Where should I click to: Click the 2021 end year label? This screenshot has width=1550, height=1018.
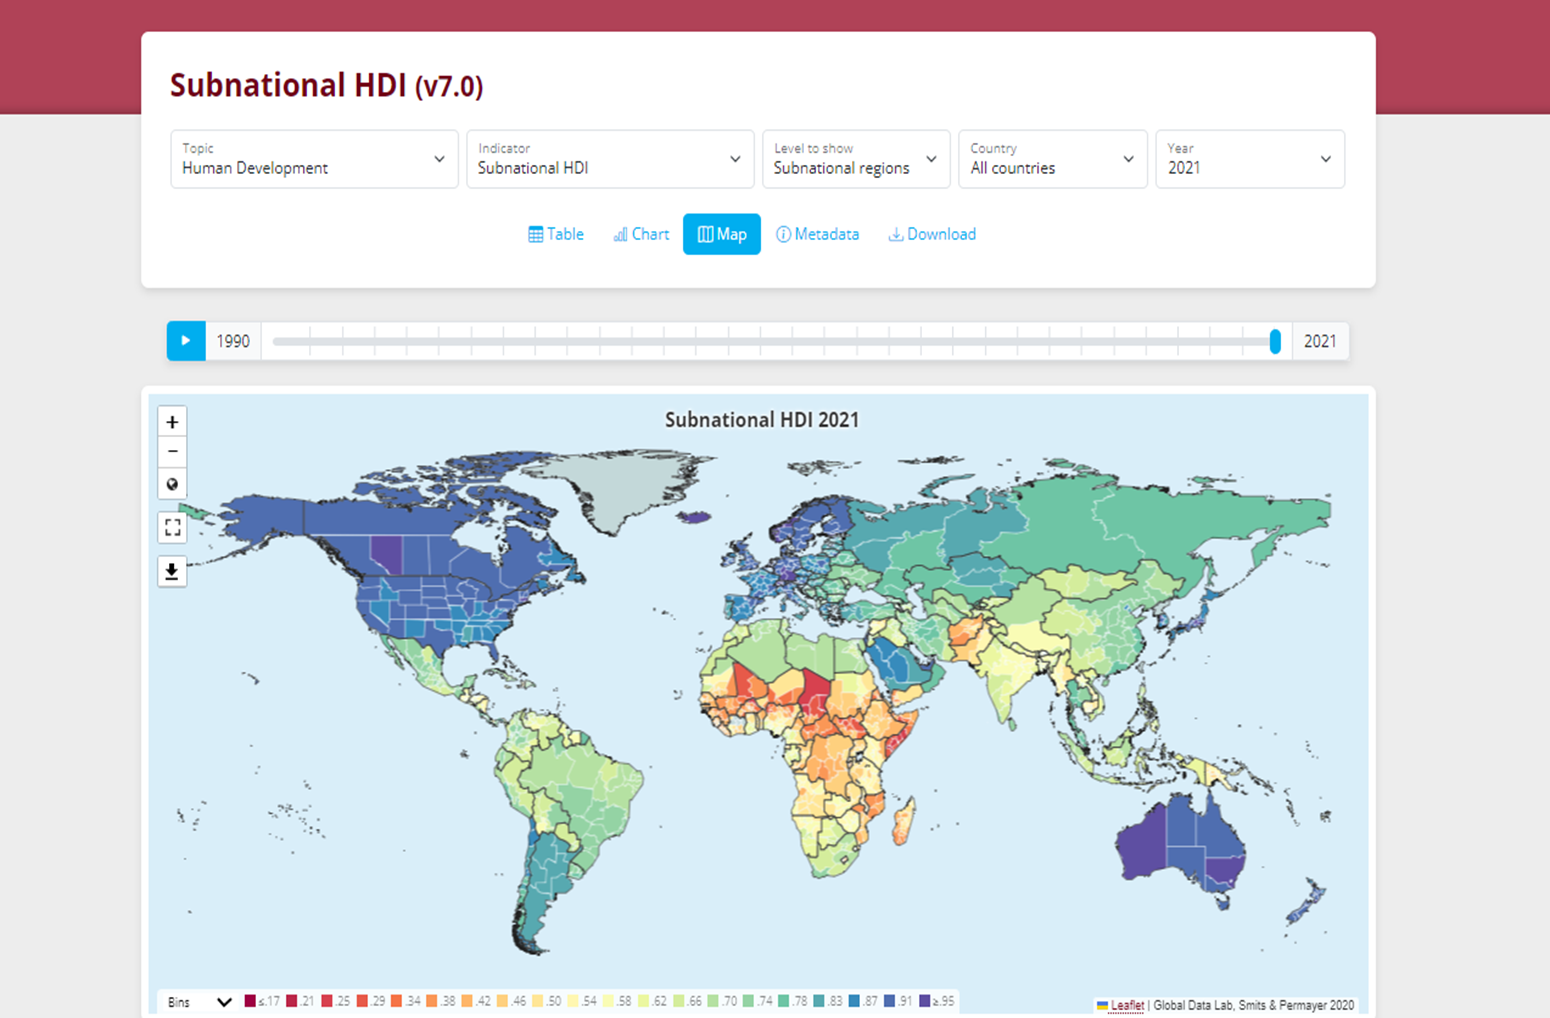pos(1320,341)
